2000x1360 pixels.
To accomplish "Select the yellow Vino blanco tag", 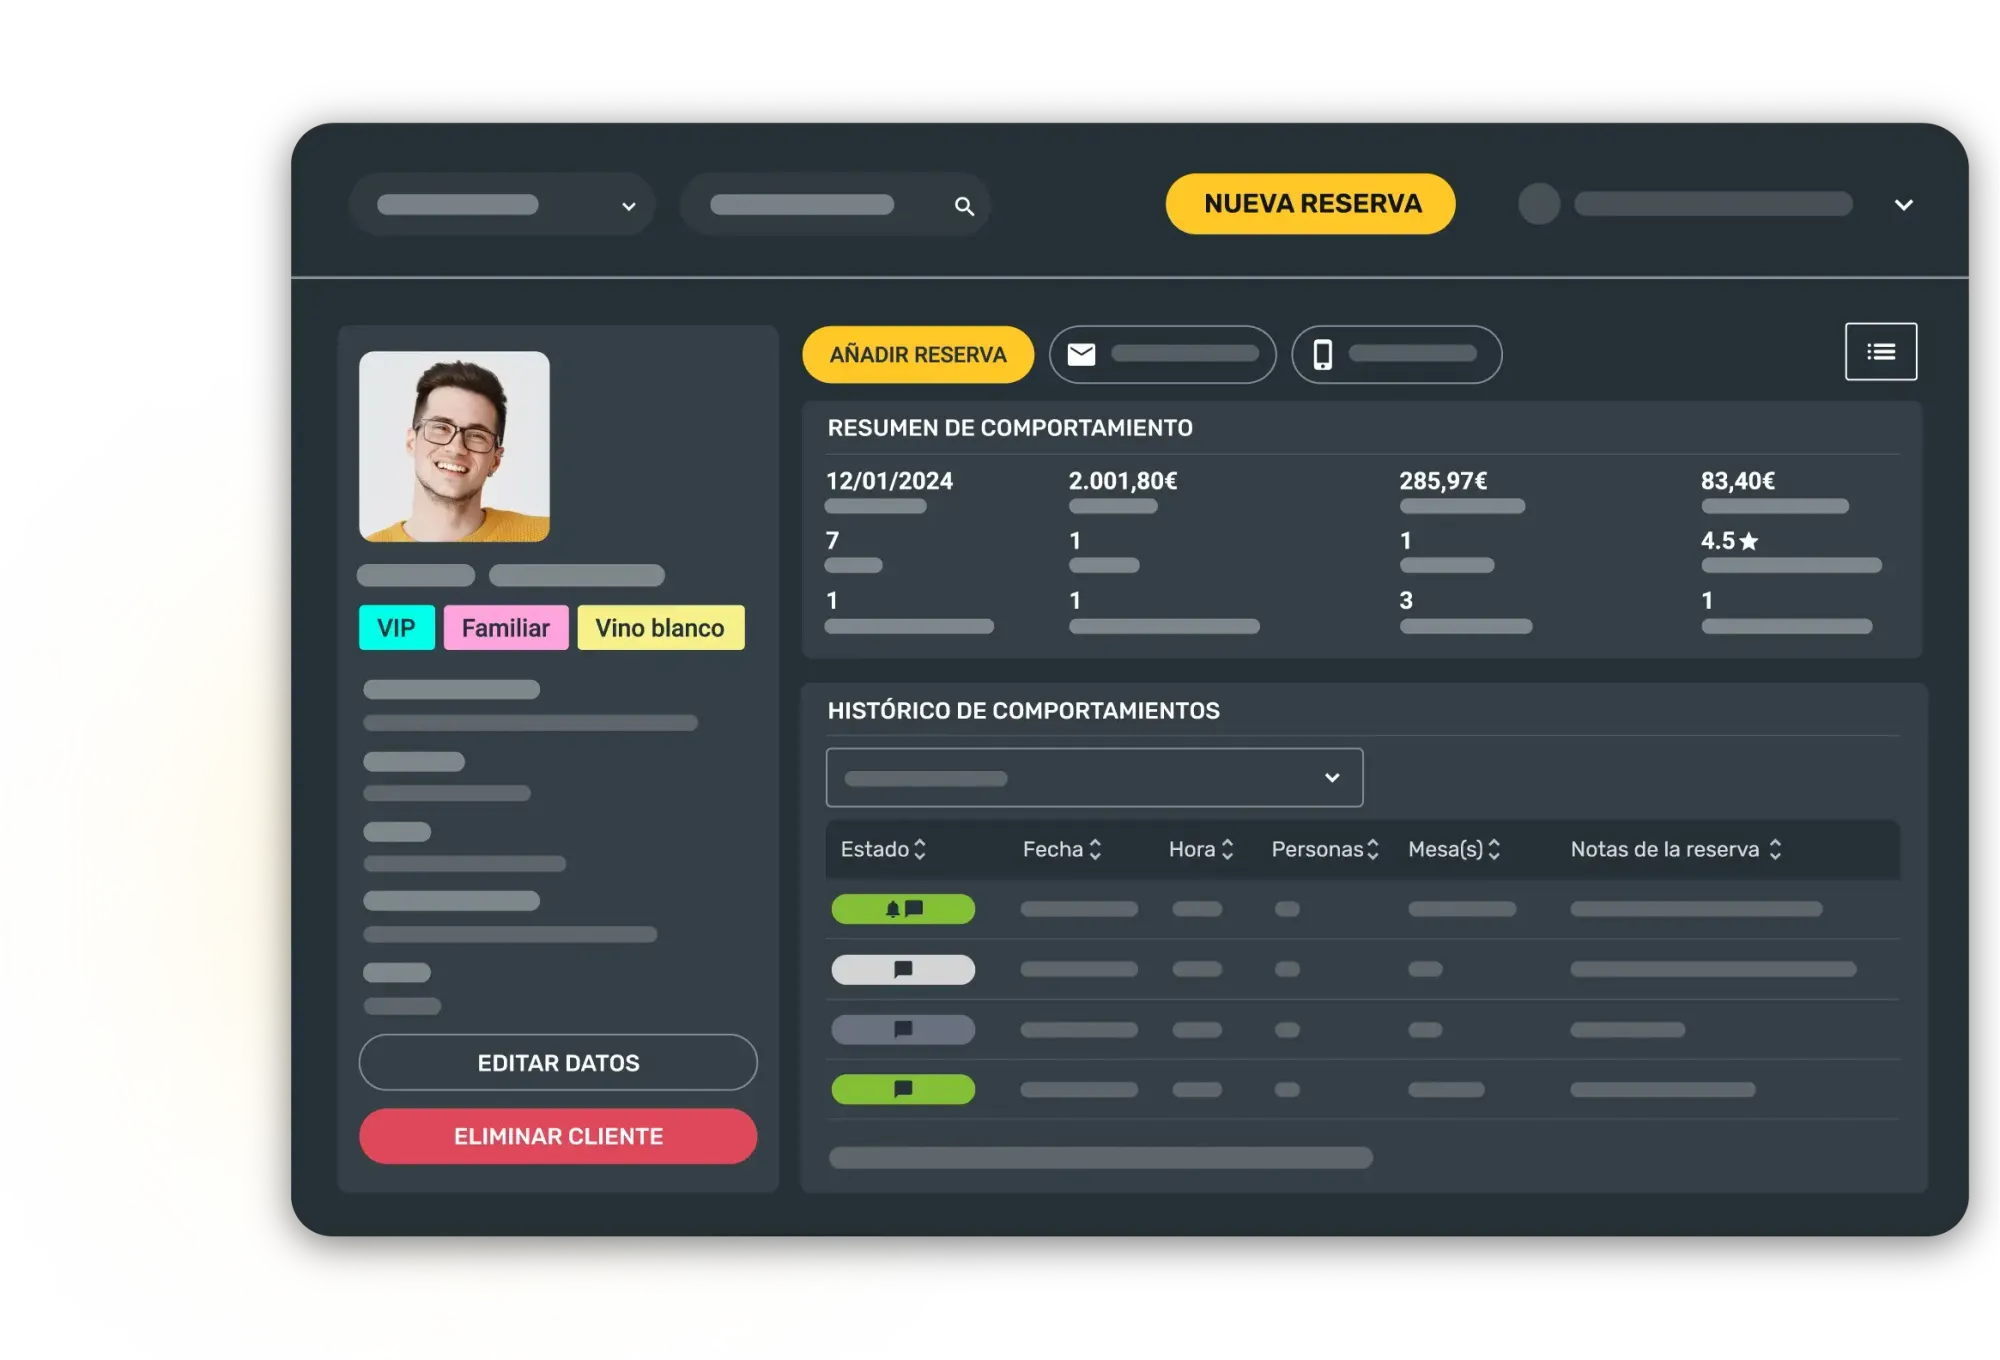I will pyautogui.click(x=660, y=628).
